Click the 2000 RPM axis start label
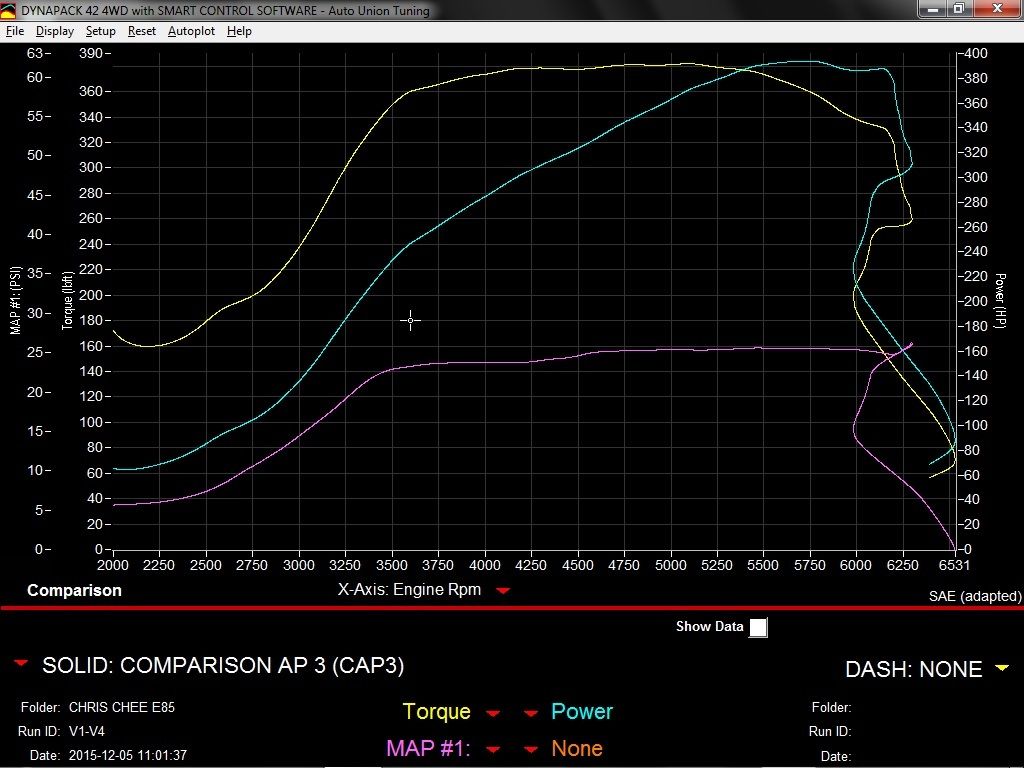 (x=112, y=565)
